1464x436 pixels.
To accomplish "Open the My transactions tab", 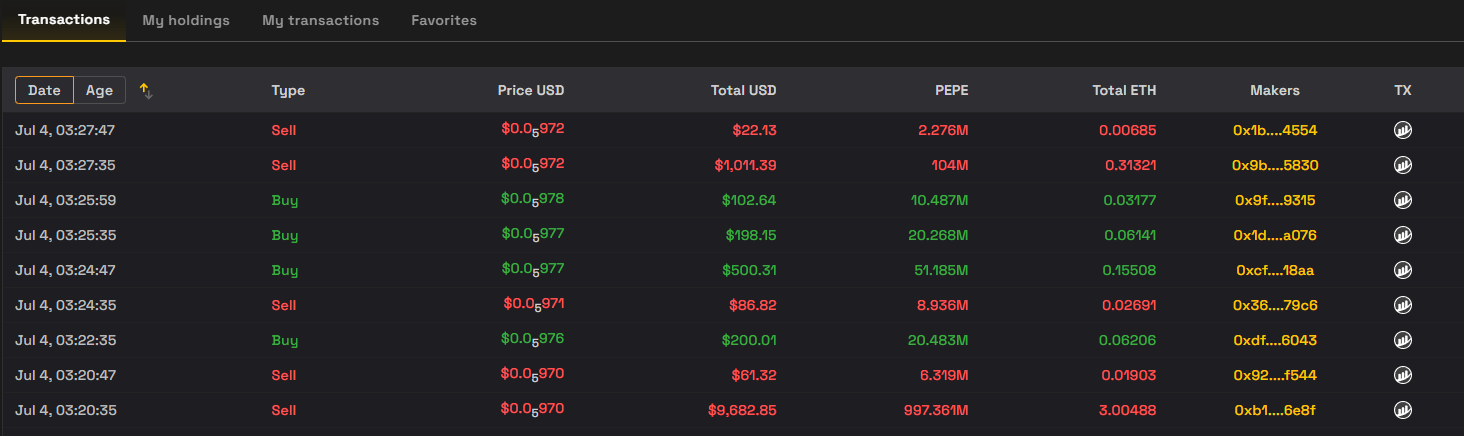I will tap(320, 20).
